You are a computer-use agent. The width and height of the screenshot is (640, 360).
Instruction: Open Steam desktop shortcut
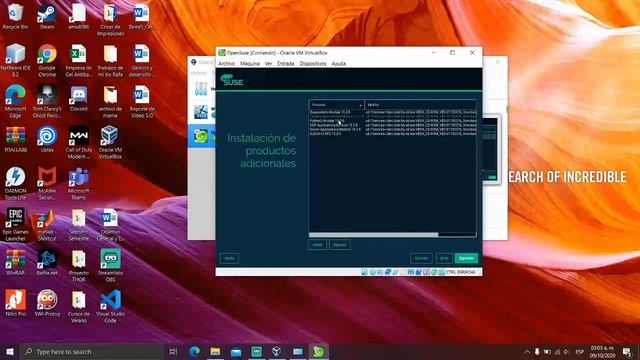47,17
